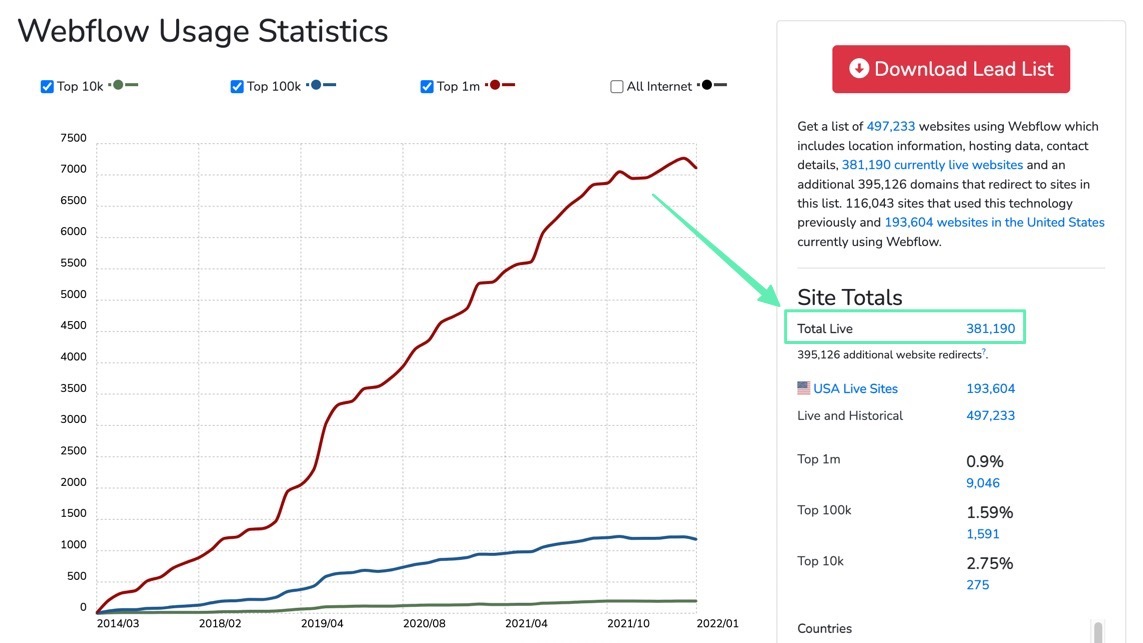Viewport: 1143px width, 643px height.
Task: Click the highlighted Total Live 381,190 value
Action: 990,328
